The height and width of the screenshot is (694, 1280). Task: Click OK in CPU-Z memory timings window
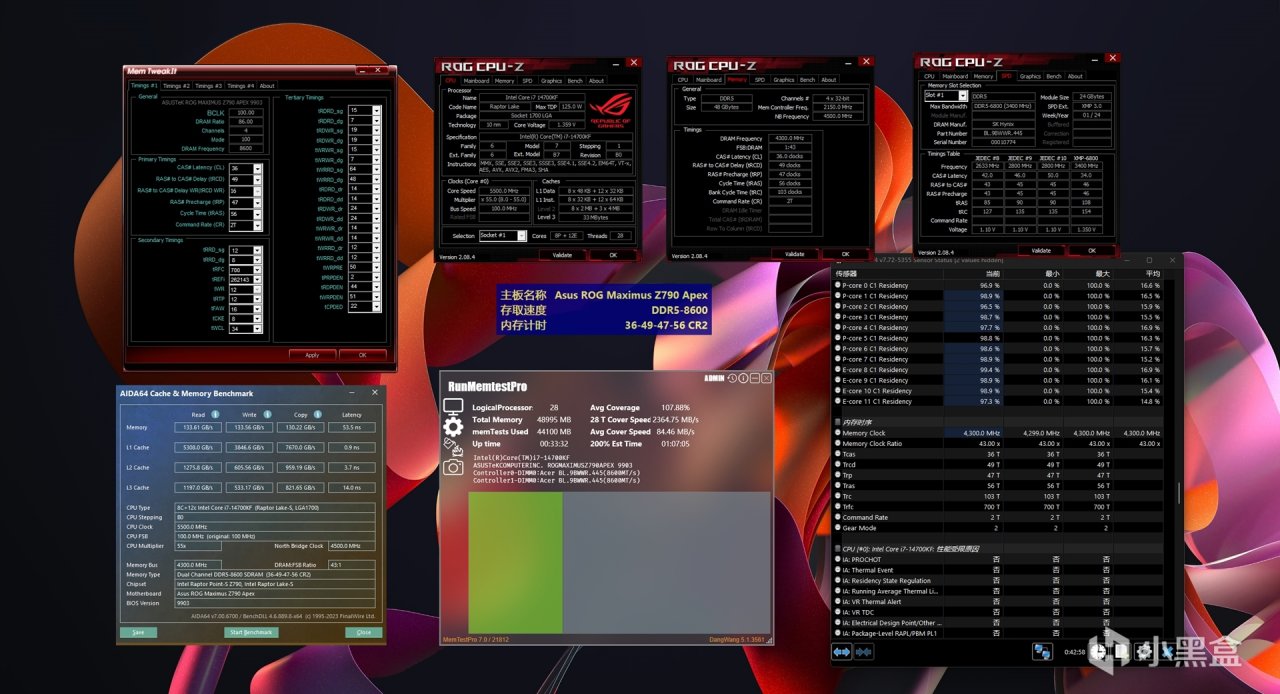(847, 254)
